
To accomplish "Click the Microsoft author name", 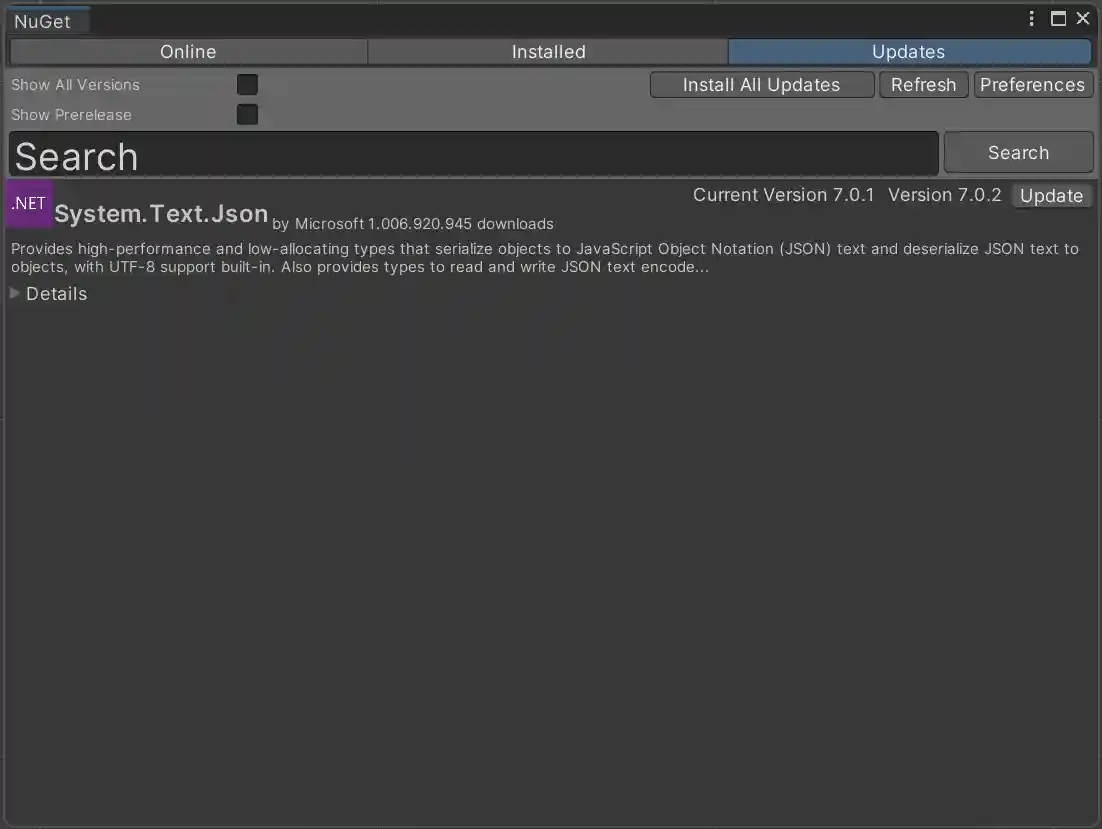I will [x=330, y=224].
